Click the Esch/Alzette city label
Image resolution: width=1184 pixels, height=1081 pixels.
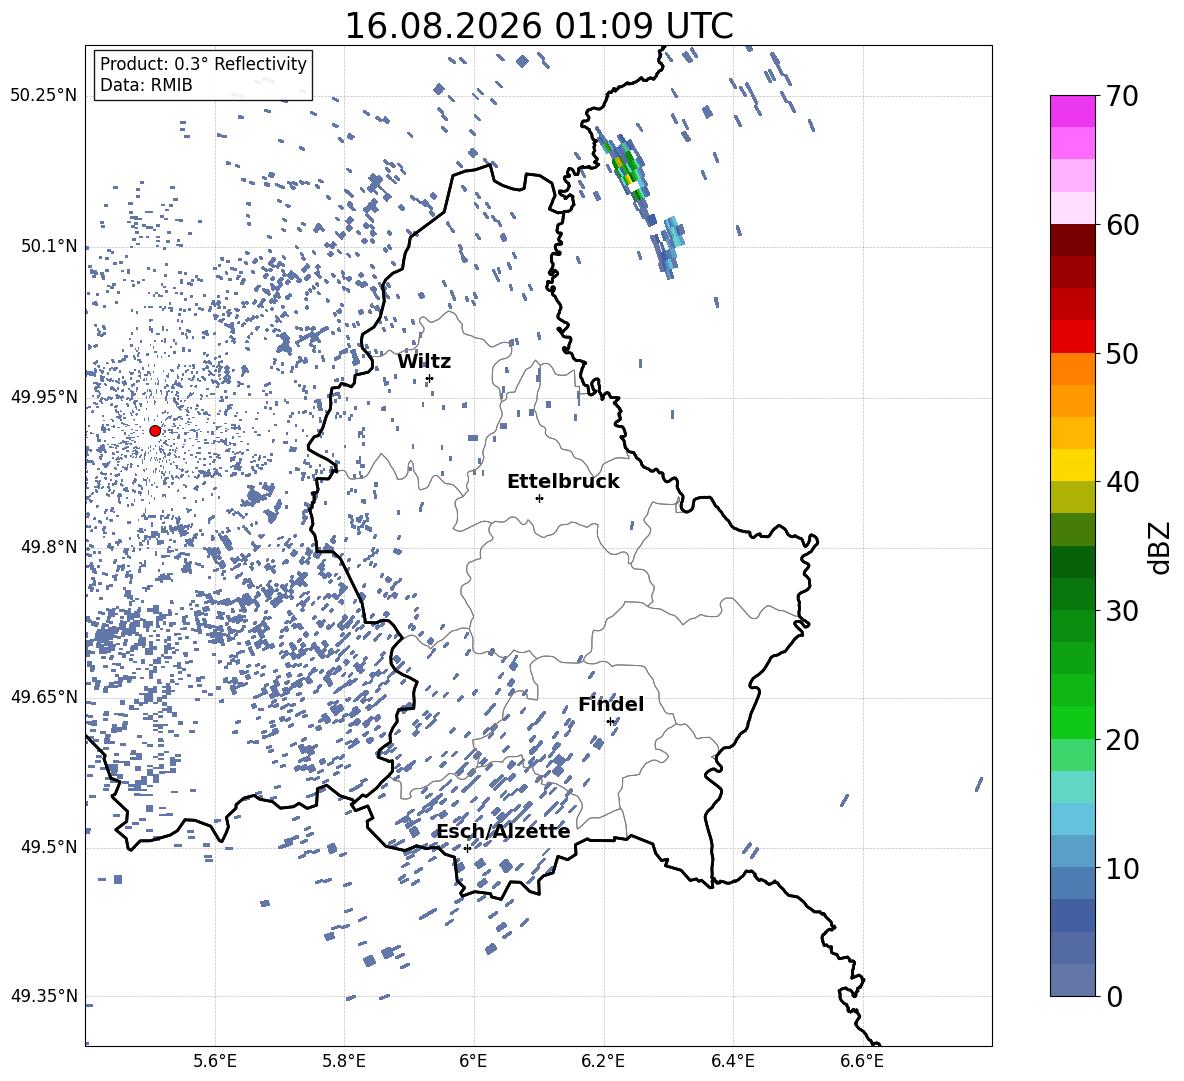tap(503, 831)
